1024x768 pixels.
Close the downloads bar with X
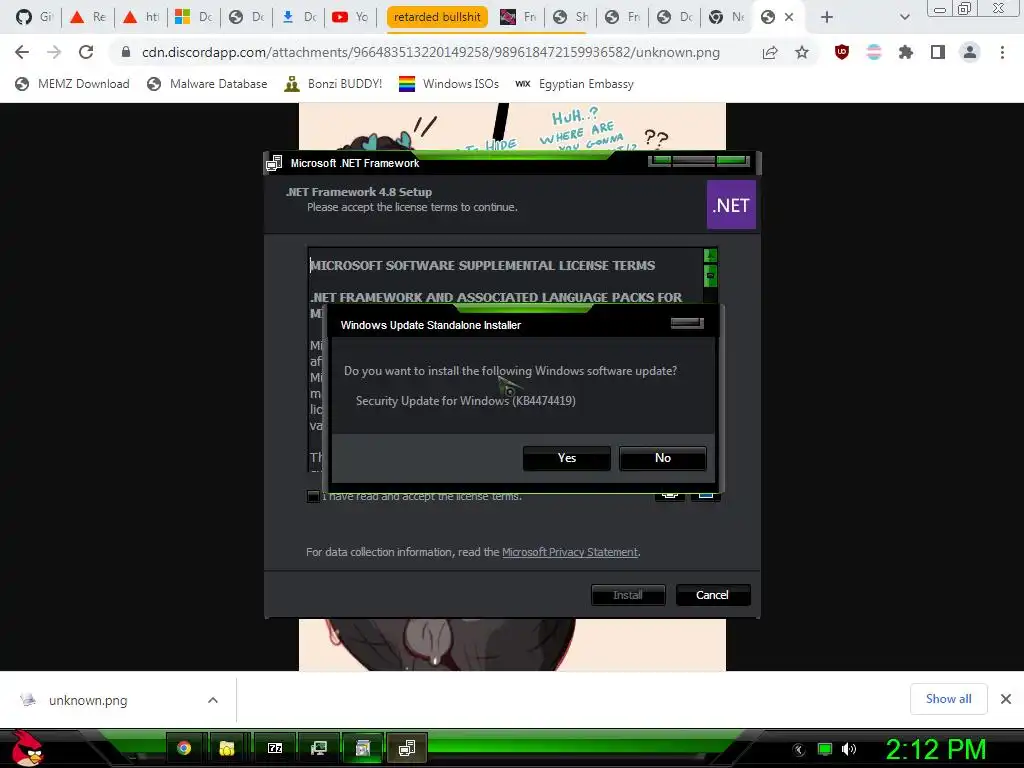[1006, 699]
